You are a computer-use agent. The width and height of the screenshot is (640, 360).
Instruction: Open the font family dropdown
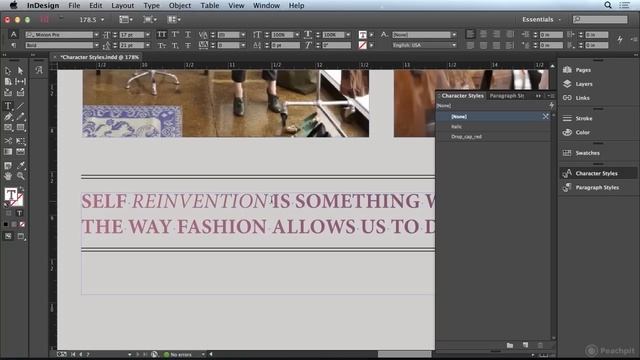(x=96, y=35)
